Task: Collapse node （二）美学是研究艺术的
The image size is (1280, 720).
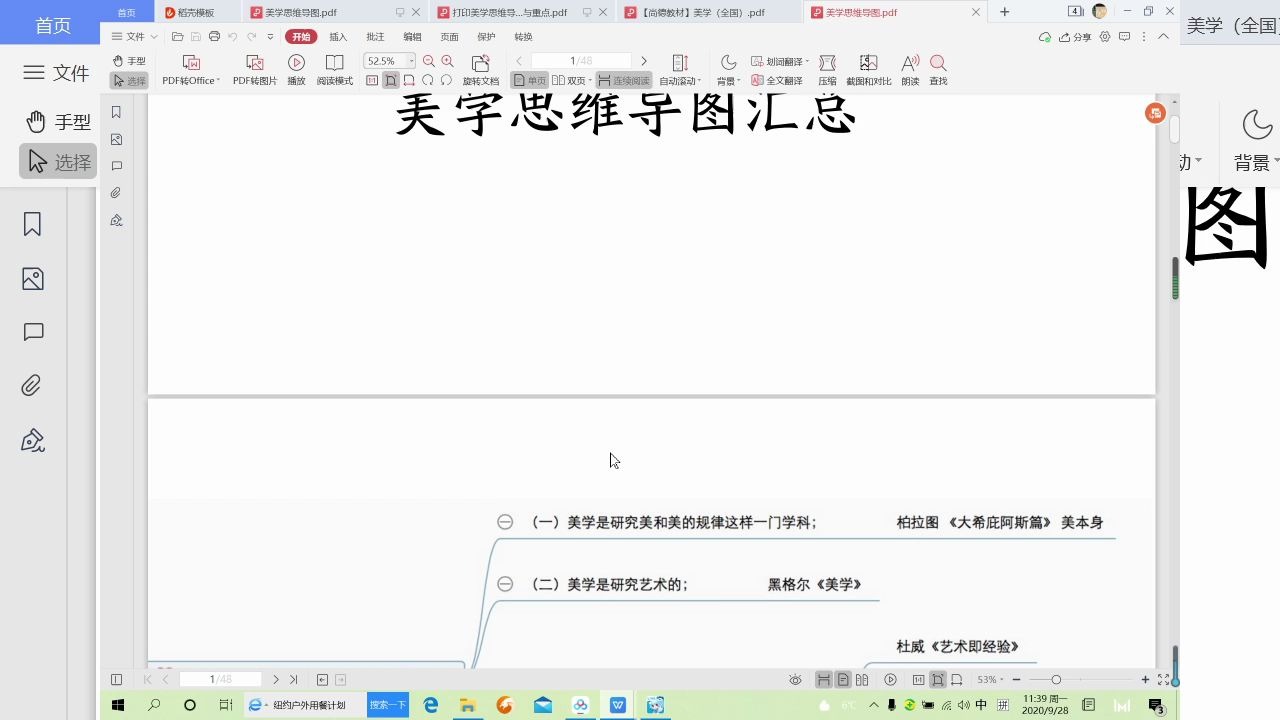Action: click(x=505, y=584)
